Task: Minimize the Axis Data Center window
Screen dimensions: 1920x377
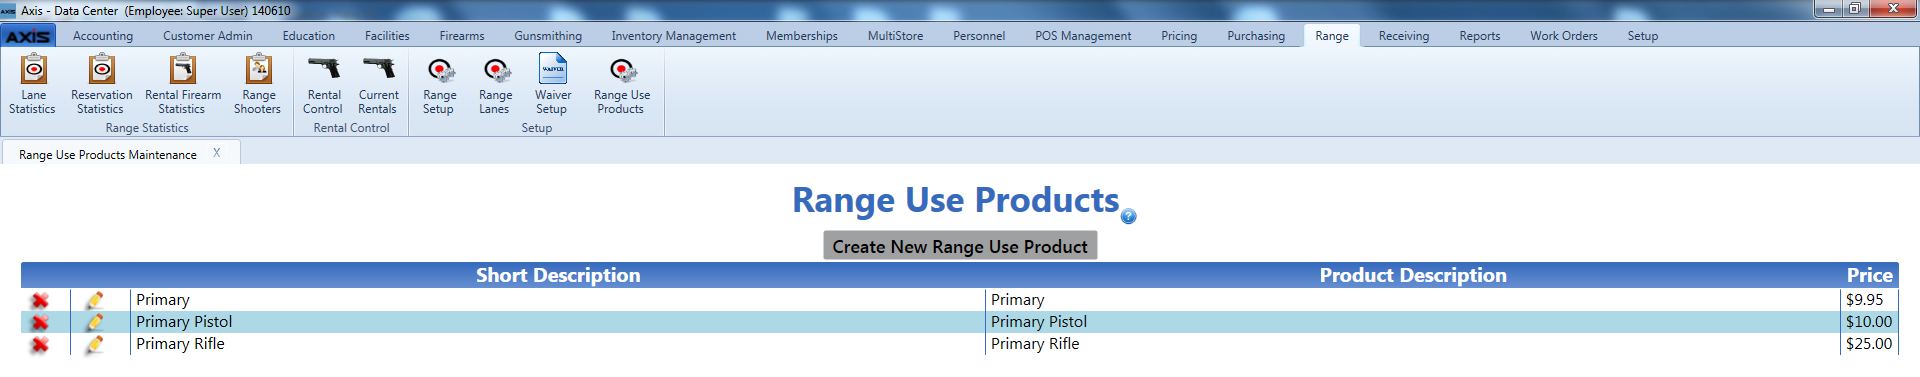Action: pyautogui.click(x=1829, y=9)
